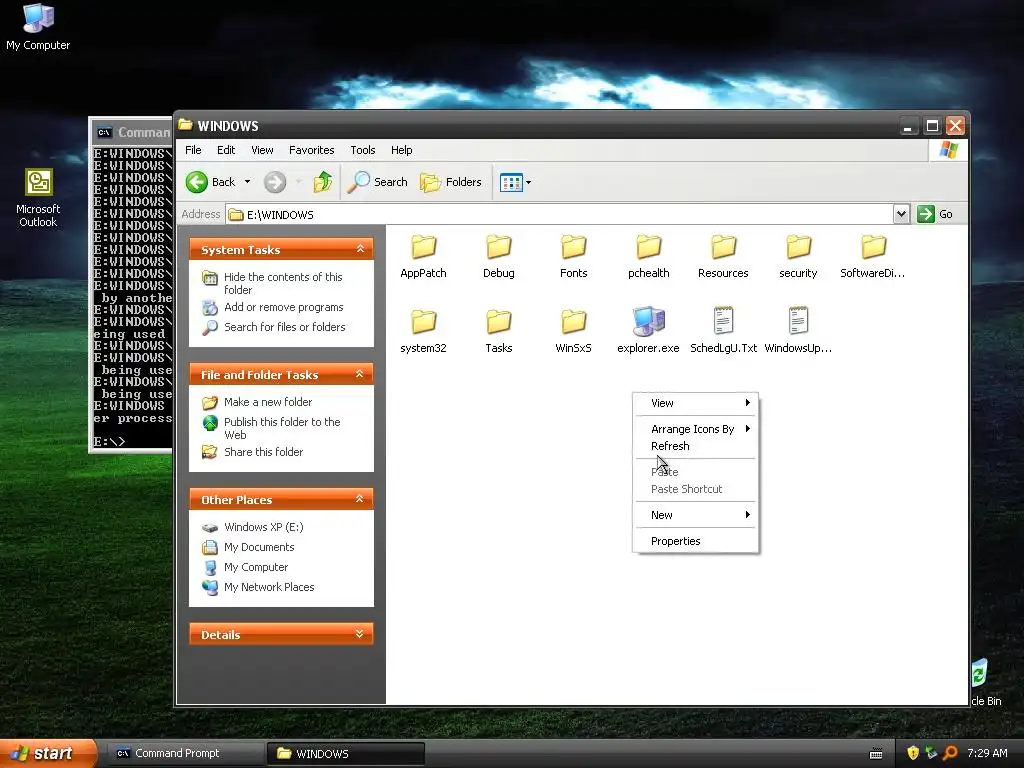Open the New submenu in context menu
The image size is (1024, 768).
pyautogui.click(x=696, y=515)
